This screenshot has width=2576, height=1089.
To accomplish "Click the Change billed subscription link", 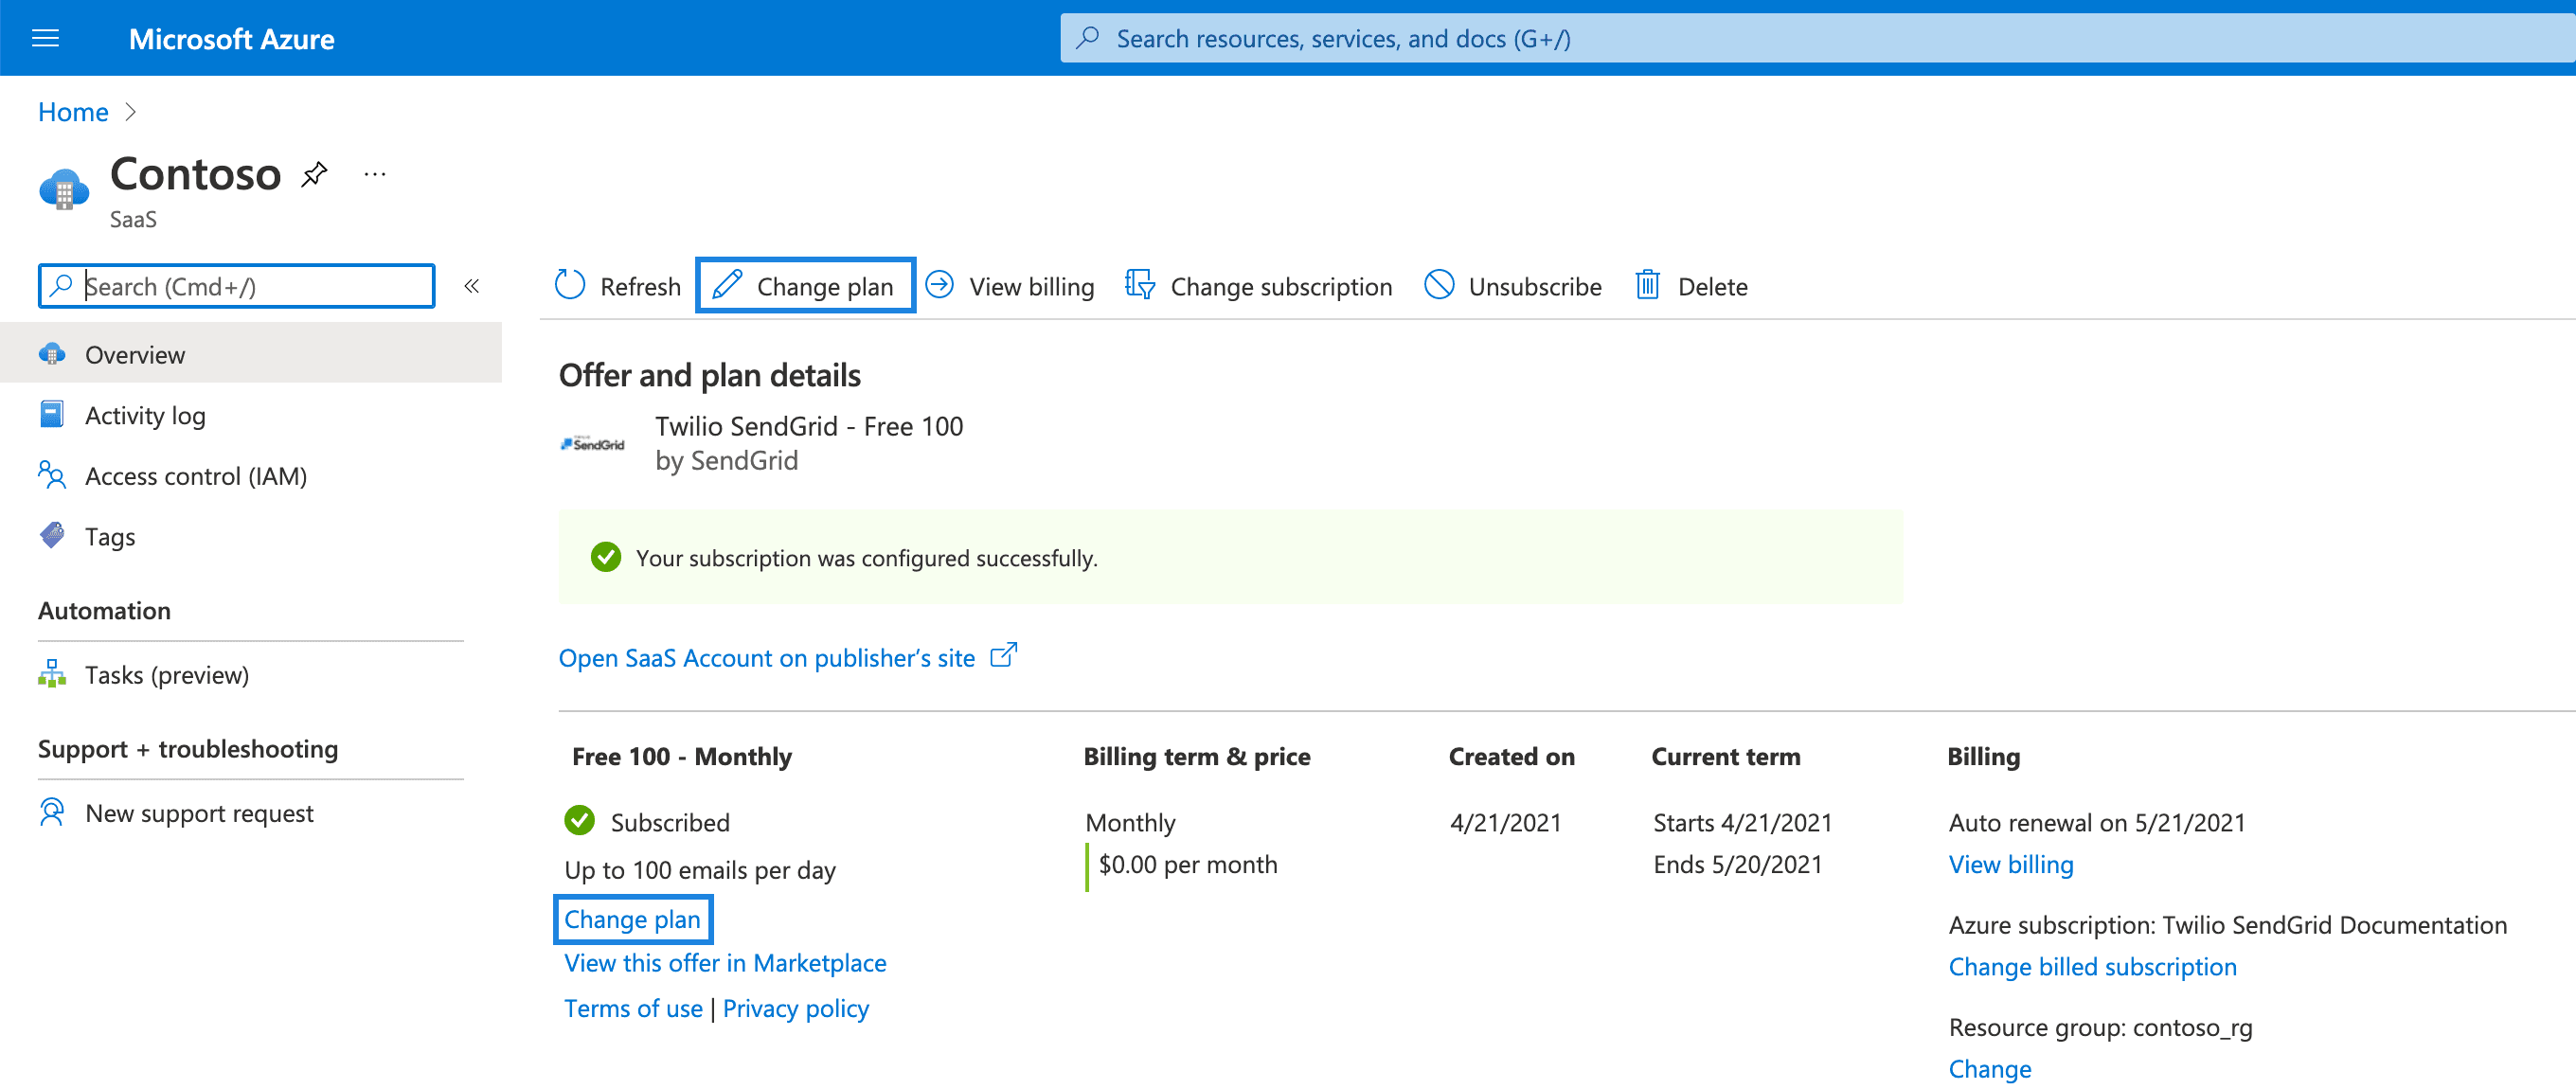I will (2093, 966).
